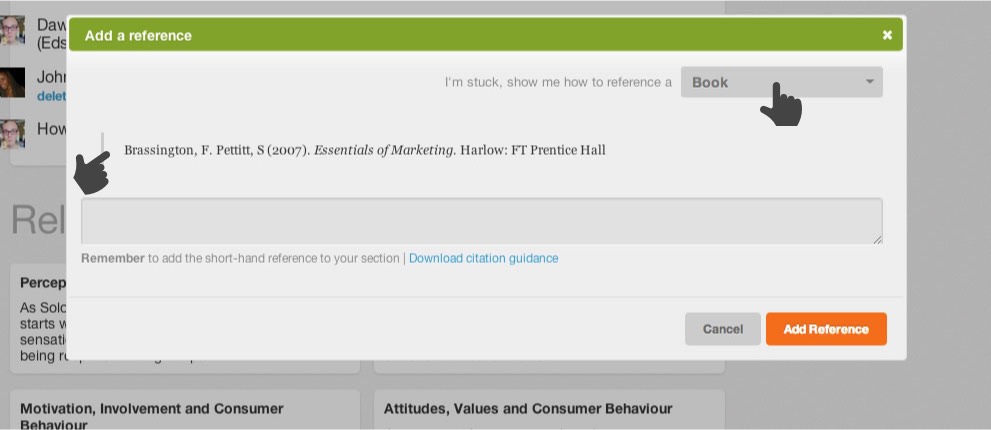The image size is (991, 430).
Task: Focus the empty reference text area
Action: coord(482,221)
